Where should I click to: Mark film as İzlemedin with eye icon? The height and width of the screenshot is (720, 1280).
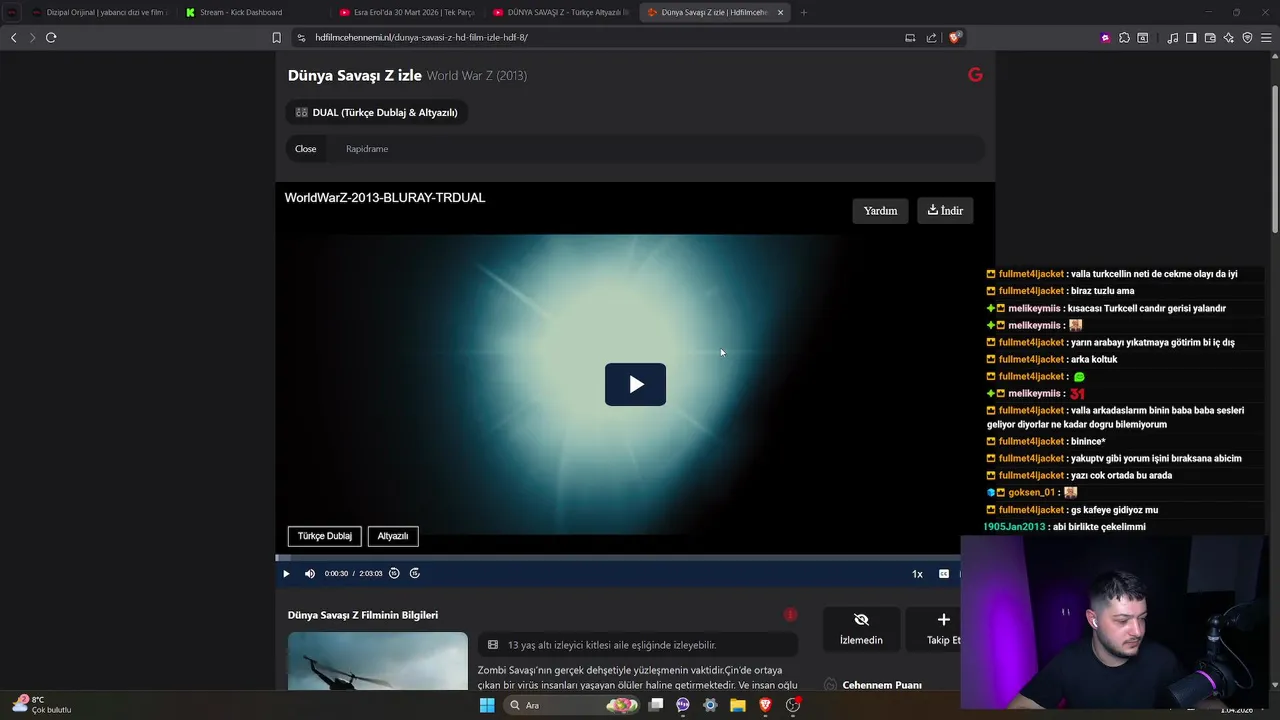pyautogui.click(x=861, y=629)
